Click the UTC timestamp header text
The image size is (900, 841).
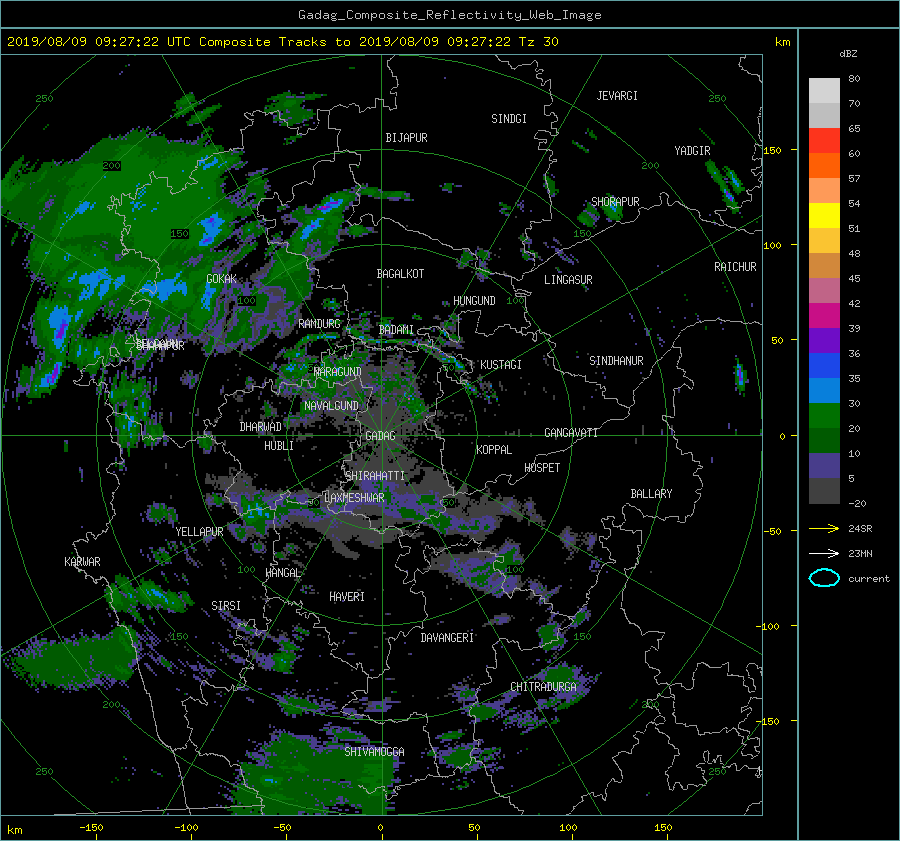click(282, 42)
